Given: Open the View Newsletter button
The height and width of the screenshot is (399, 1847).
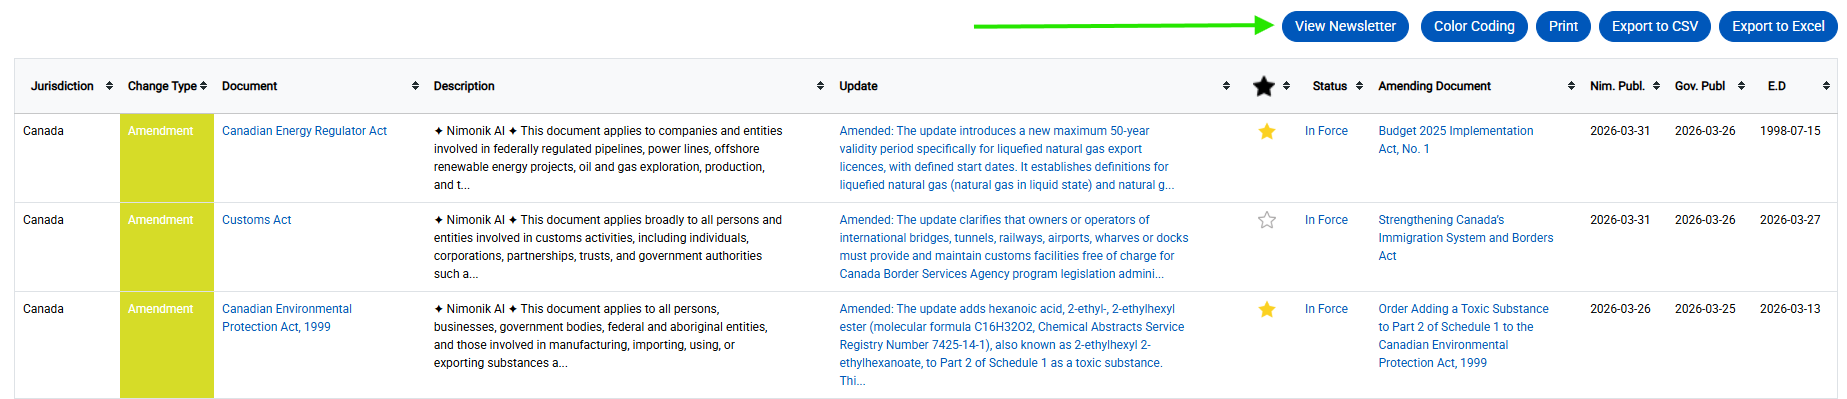Looking at the screenshot, I should coord(1345,26).
